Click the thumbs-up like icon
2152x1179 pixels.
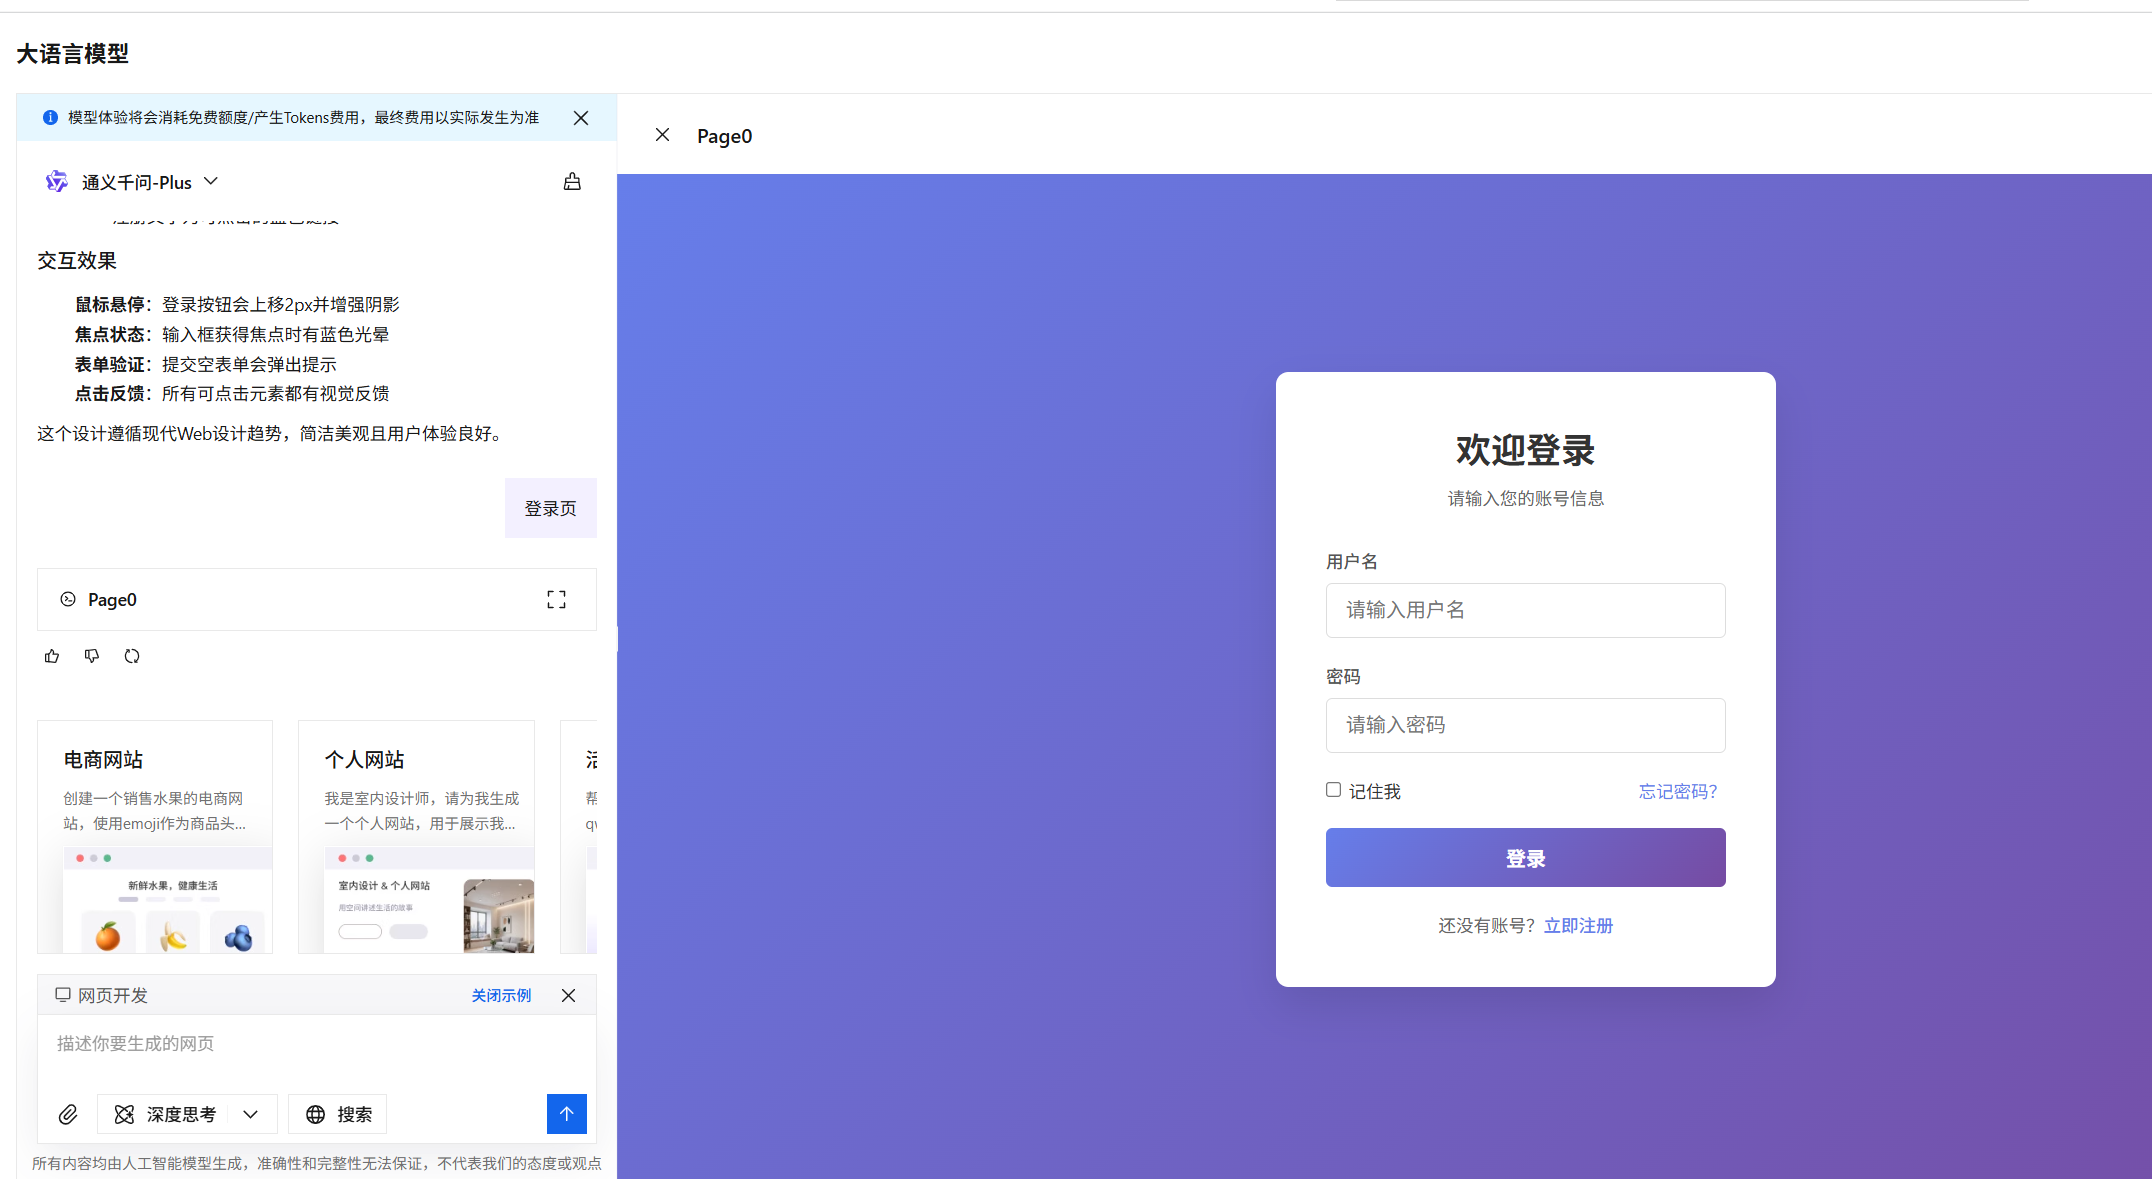coord(52,656)
